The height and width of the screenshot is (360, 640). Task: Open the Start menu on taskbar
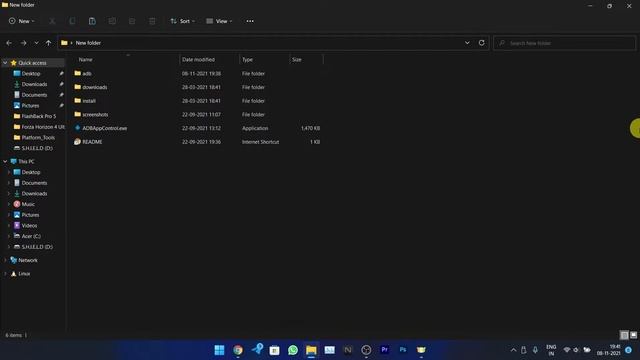(219, 350)
